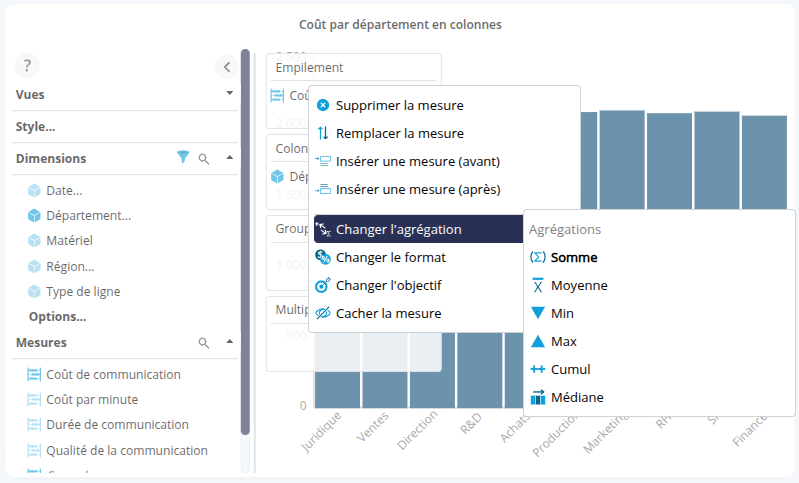799x483 pixels.
Task: Click the Dimensions filter funnel icon
Action: click(183, 158)
